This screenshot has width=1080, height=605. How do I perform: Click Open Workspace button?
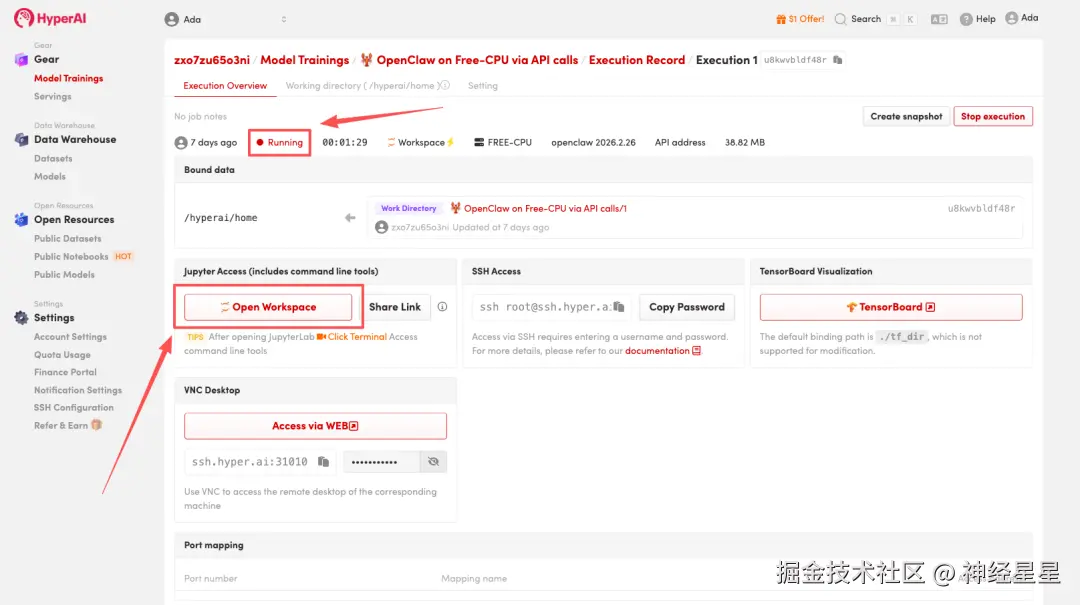268,307
